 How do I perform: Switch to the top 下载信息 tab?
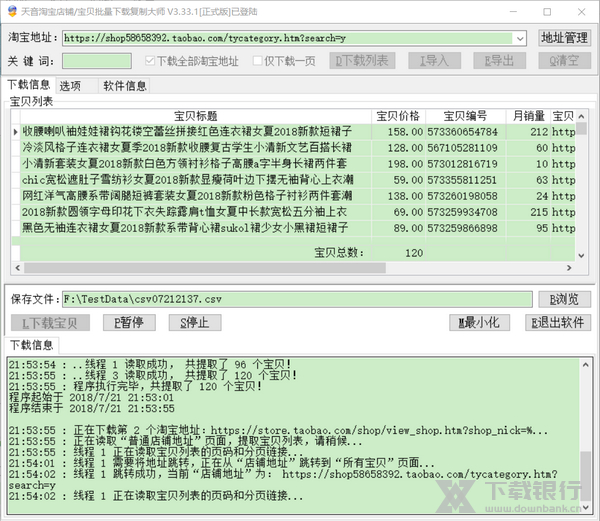click(x=29, y=85)
